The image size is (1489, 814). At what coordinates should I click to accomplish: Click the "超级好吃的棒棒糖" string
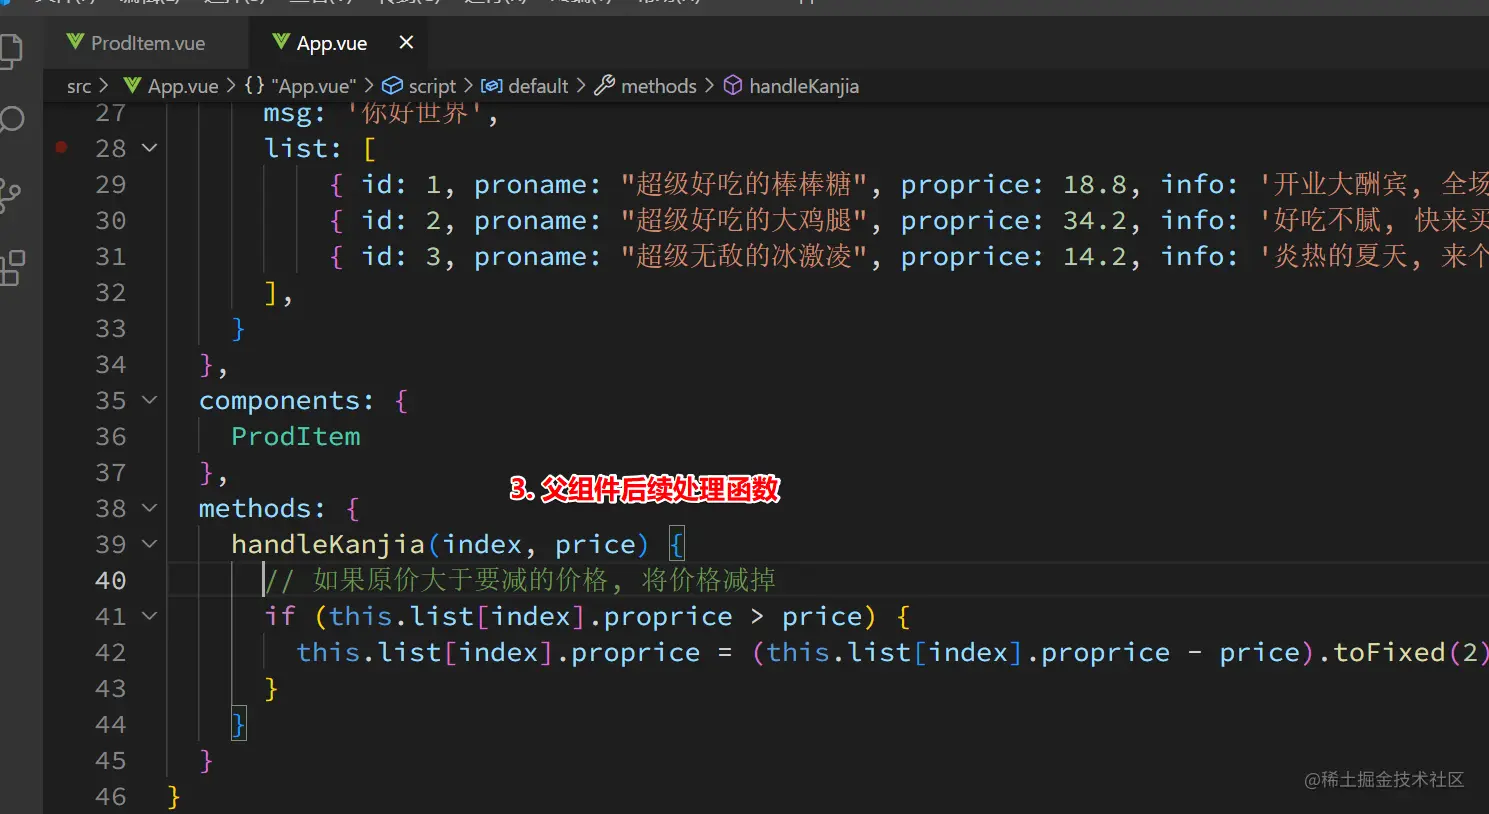(x=743, y=184)
